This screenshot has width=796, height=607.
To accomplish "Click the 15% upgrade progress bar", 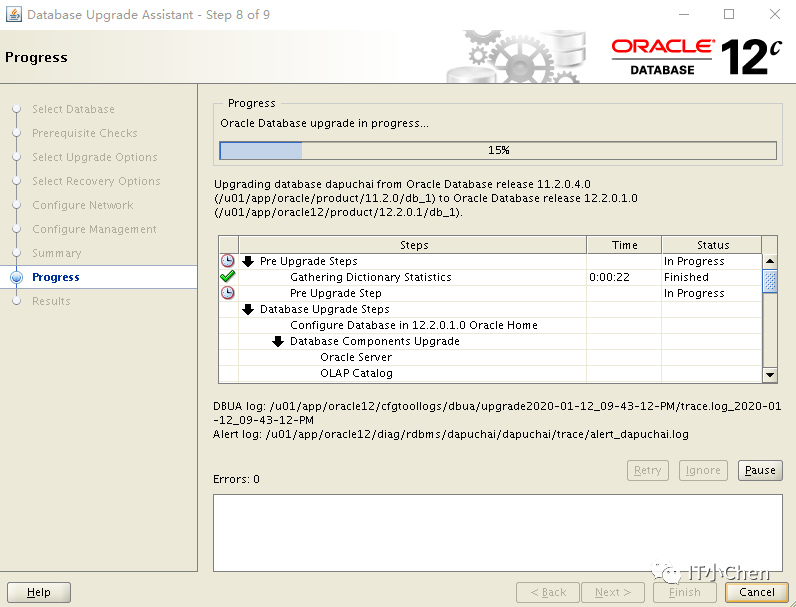I will coord(498,150).
